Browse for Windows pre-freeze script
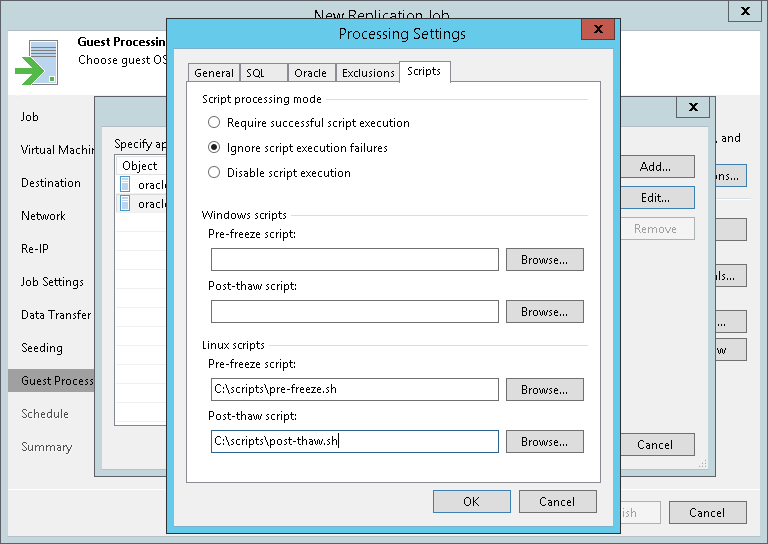Screen dimensions: 768x544 tap(544, 260)
